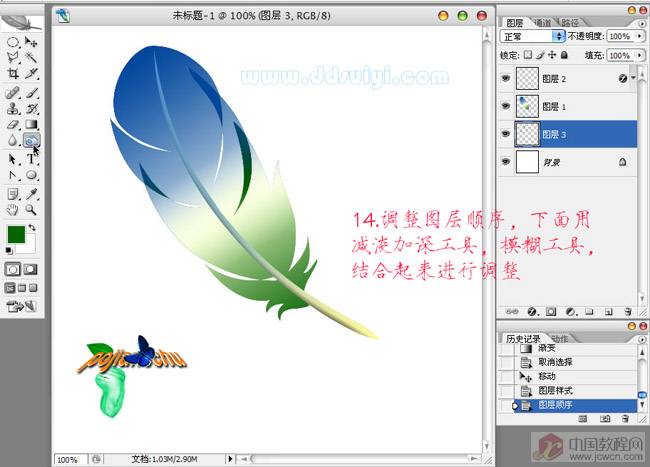The image size is (650, 467).
Task: Switch to Standard editing mode
Action: click(x=12, y=270)
